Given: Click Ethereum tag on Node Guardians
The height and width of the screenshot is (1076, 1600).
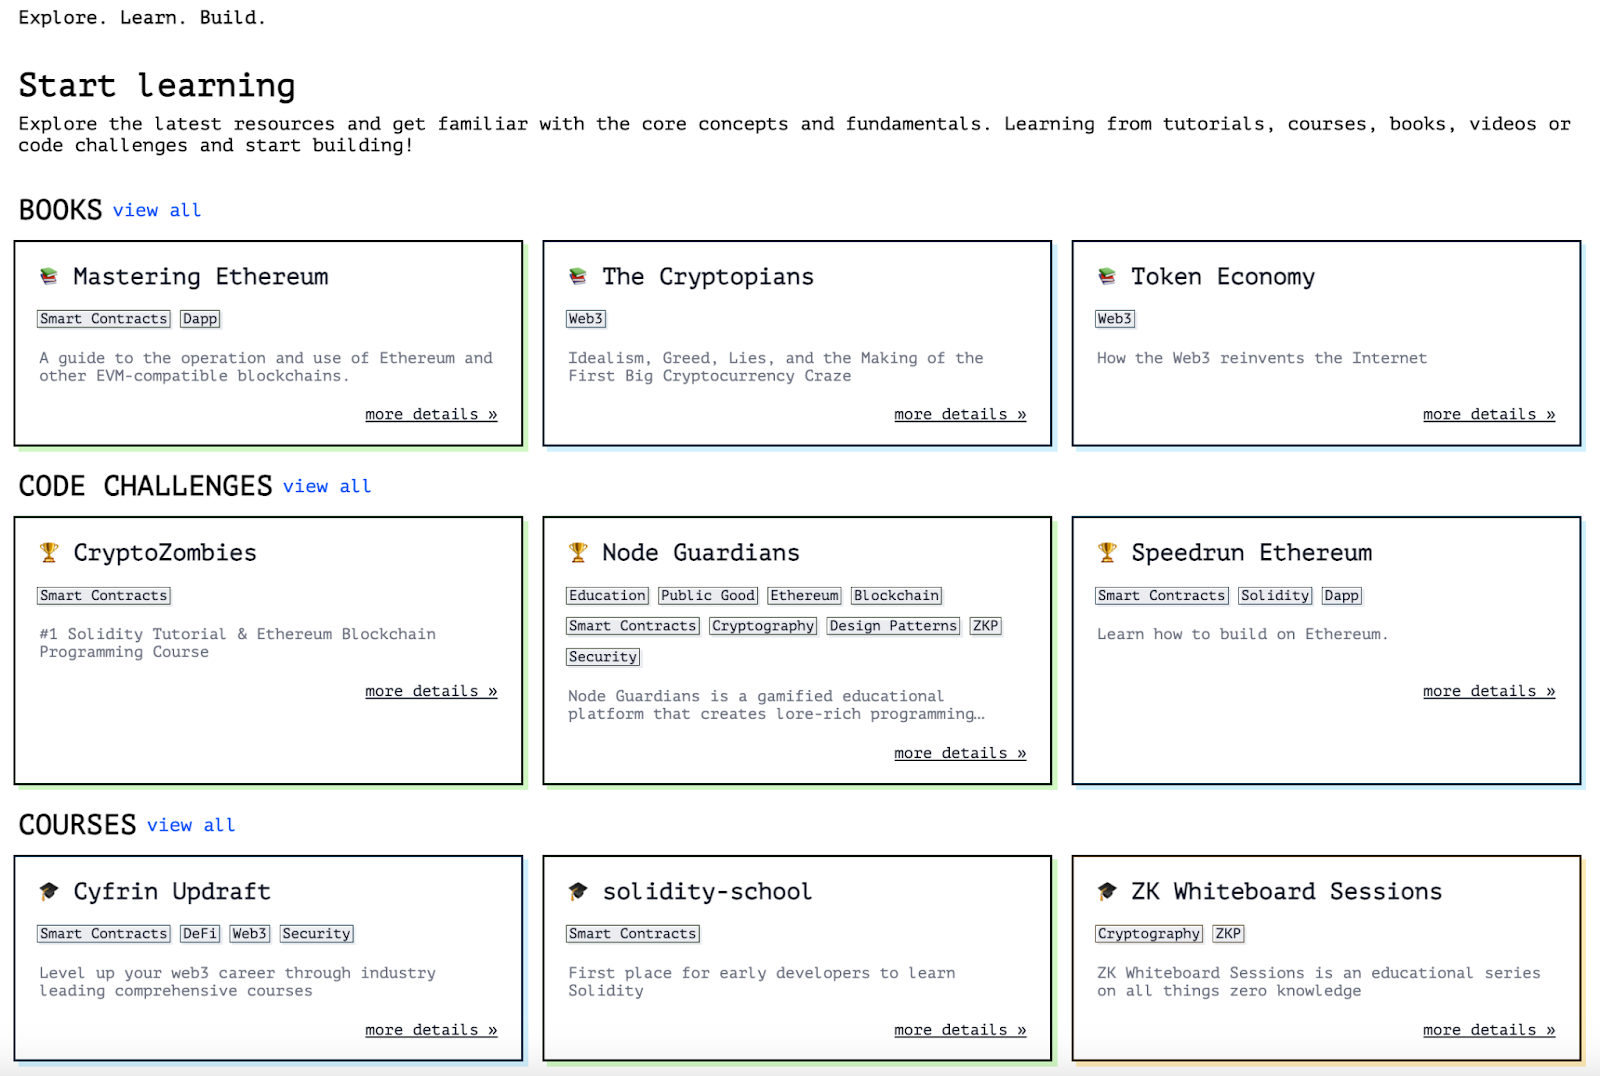Looking at the screenshot, I should tap(805, 596).
